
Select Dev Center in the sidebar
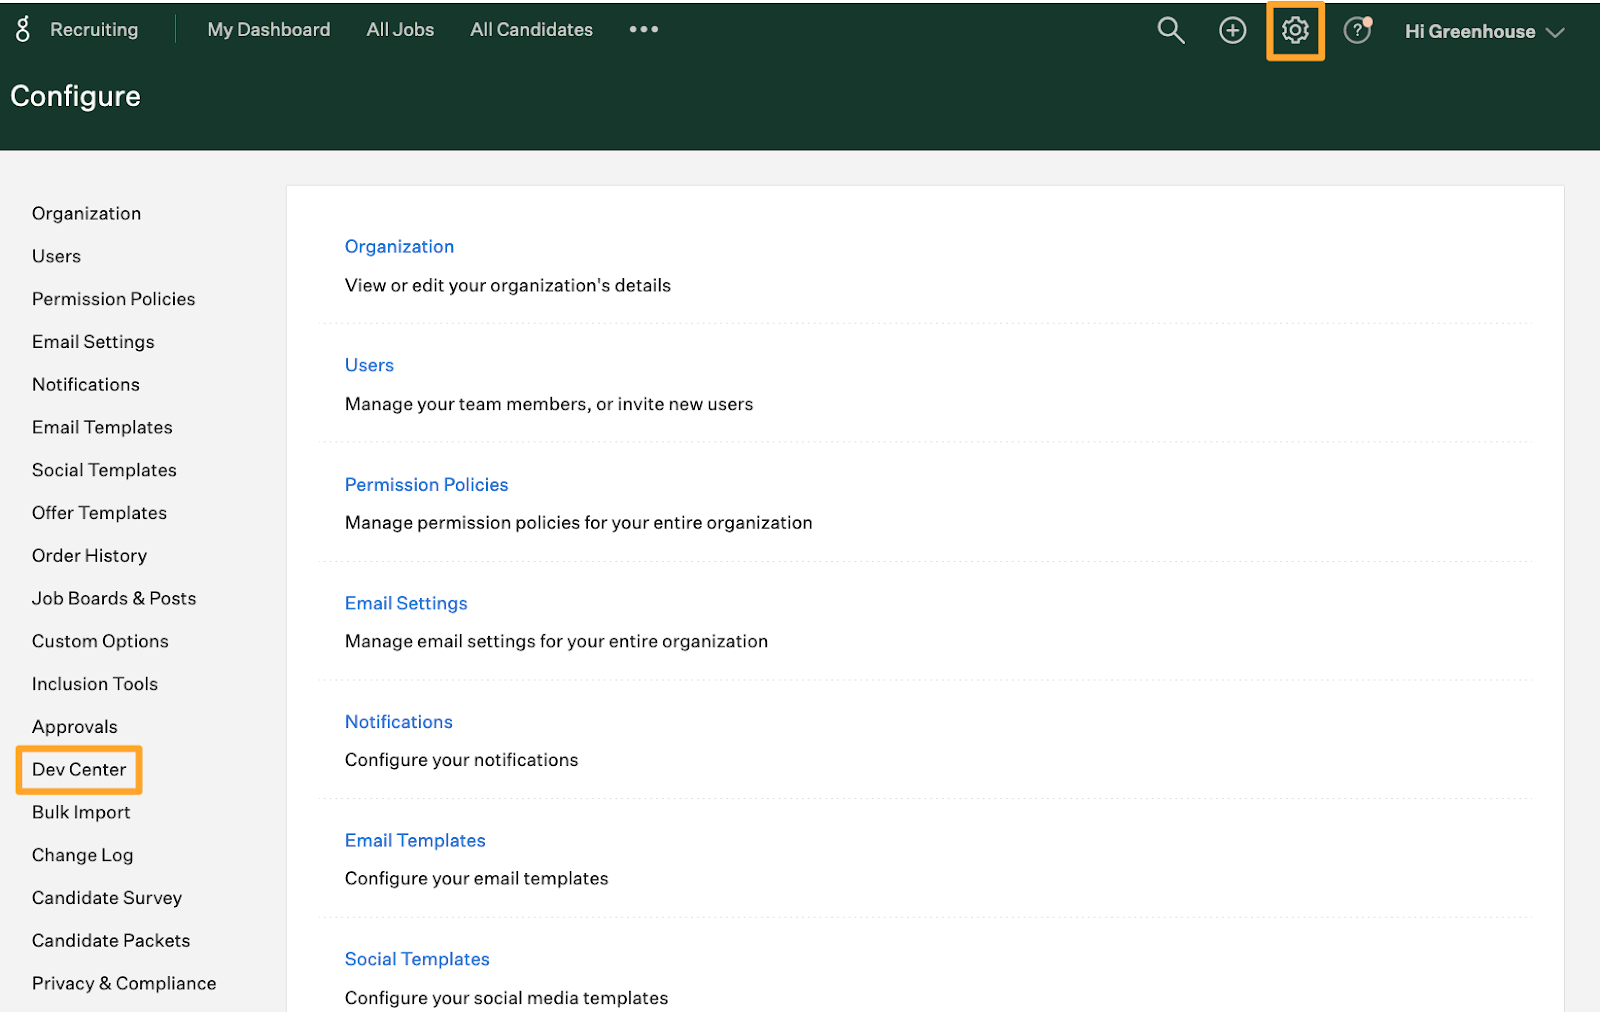79,769
